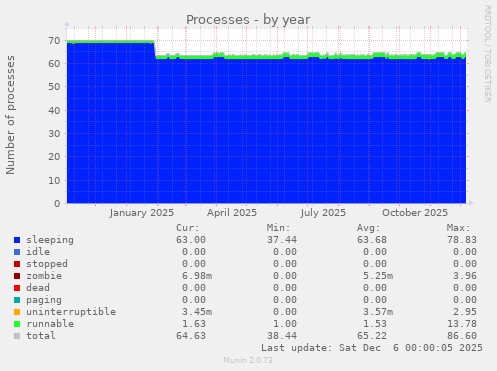Click uninterruptible current value 3.45m
497x371 pixels.
[x=197, y=312]
